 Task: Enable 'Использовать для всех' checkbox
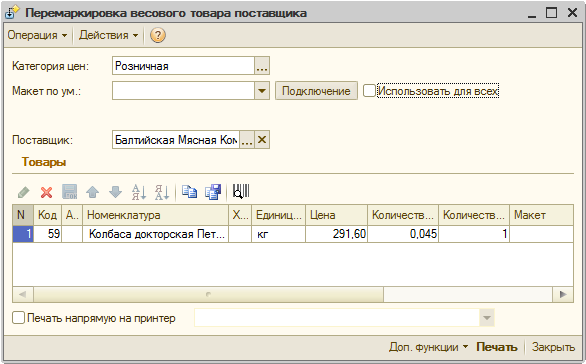(x=369, y=90)
